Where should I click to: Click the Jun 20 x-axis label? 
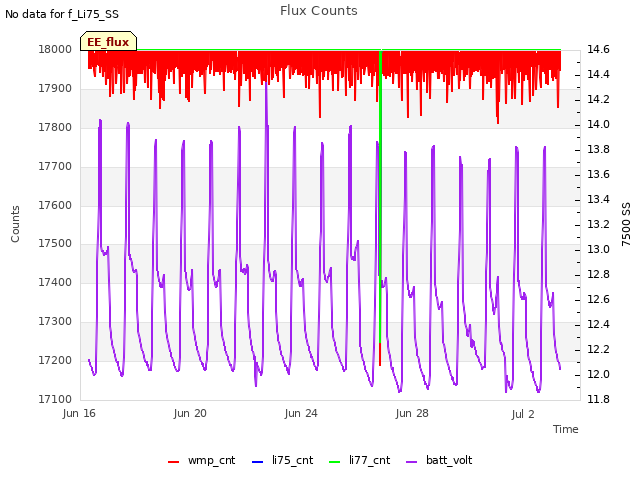190,413
